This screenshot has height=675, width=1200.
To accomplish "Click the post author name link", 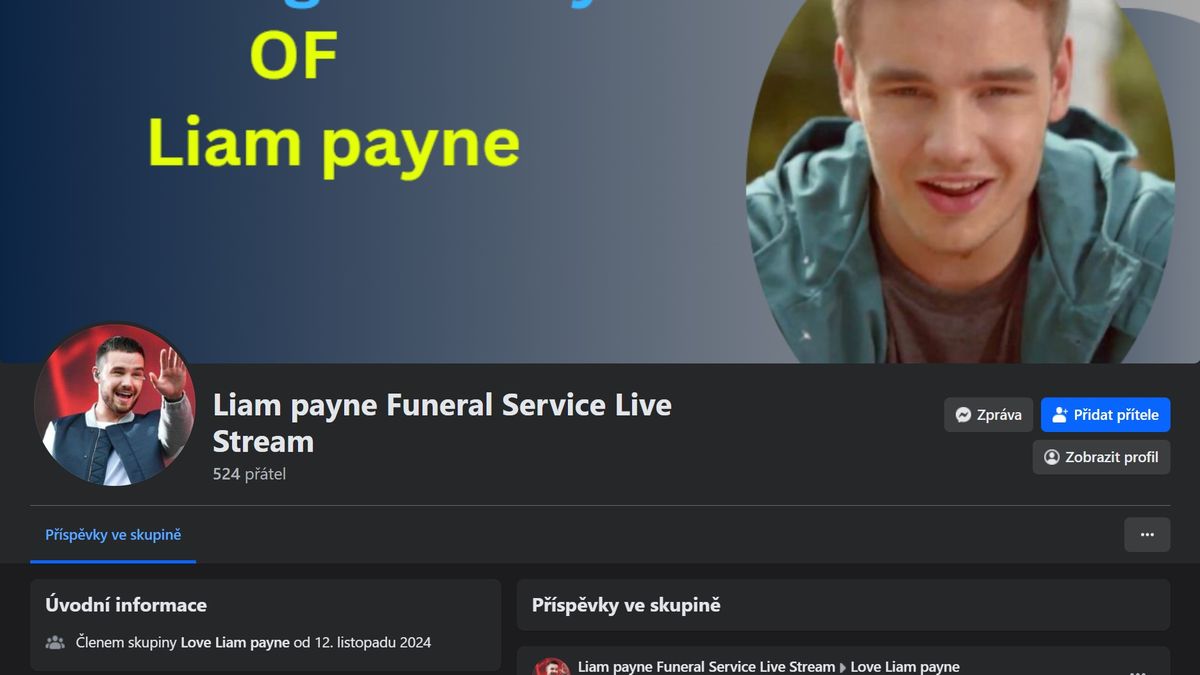I will 706,667.
